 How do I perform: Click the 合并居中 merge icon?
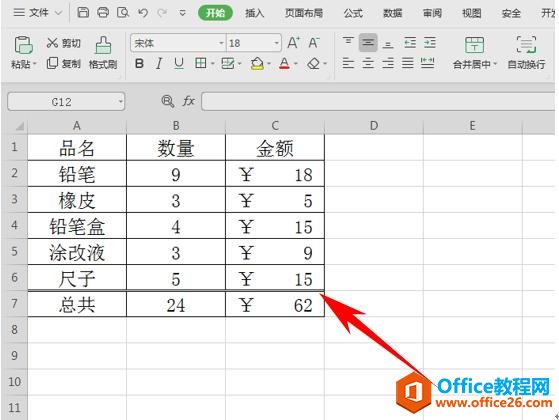click(475, 45)
